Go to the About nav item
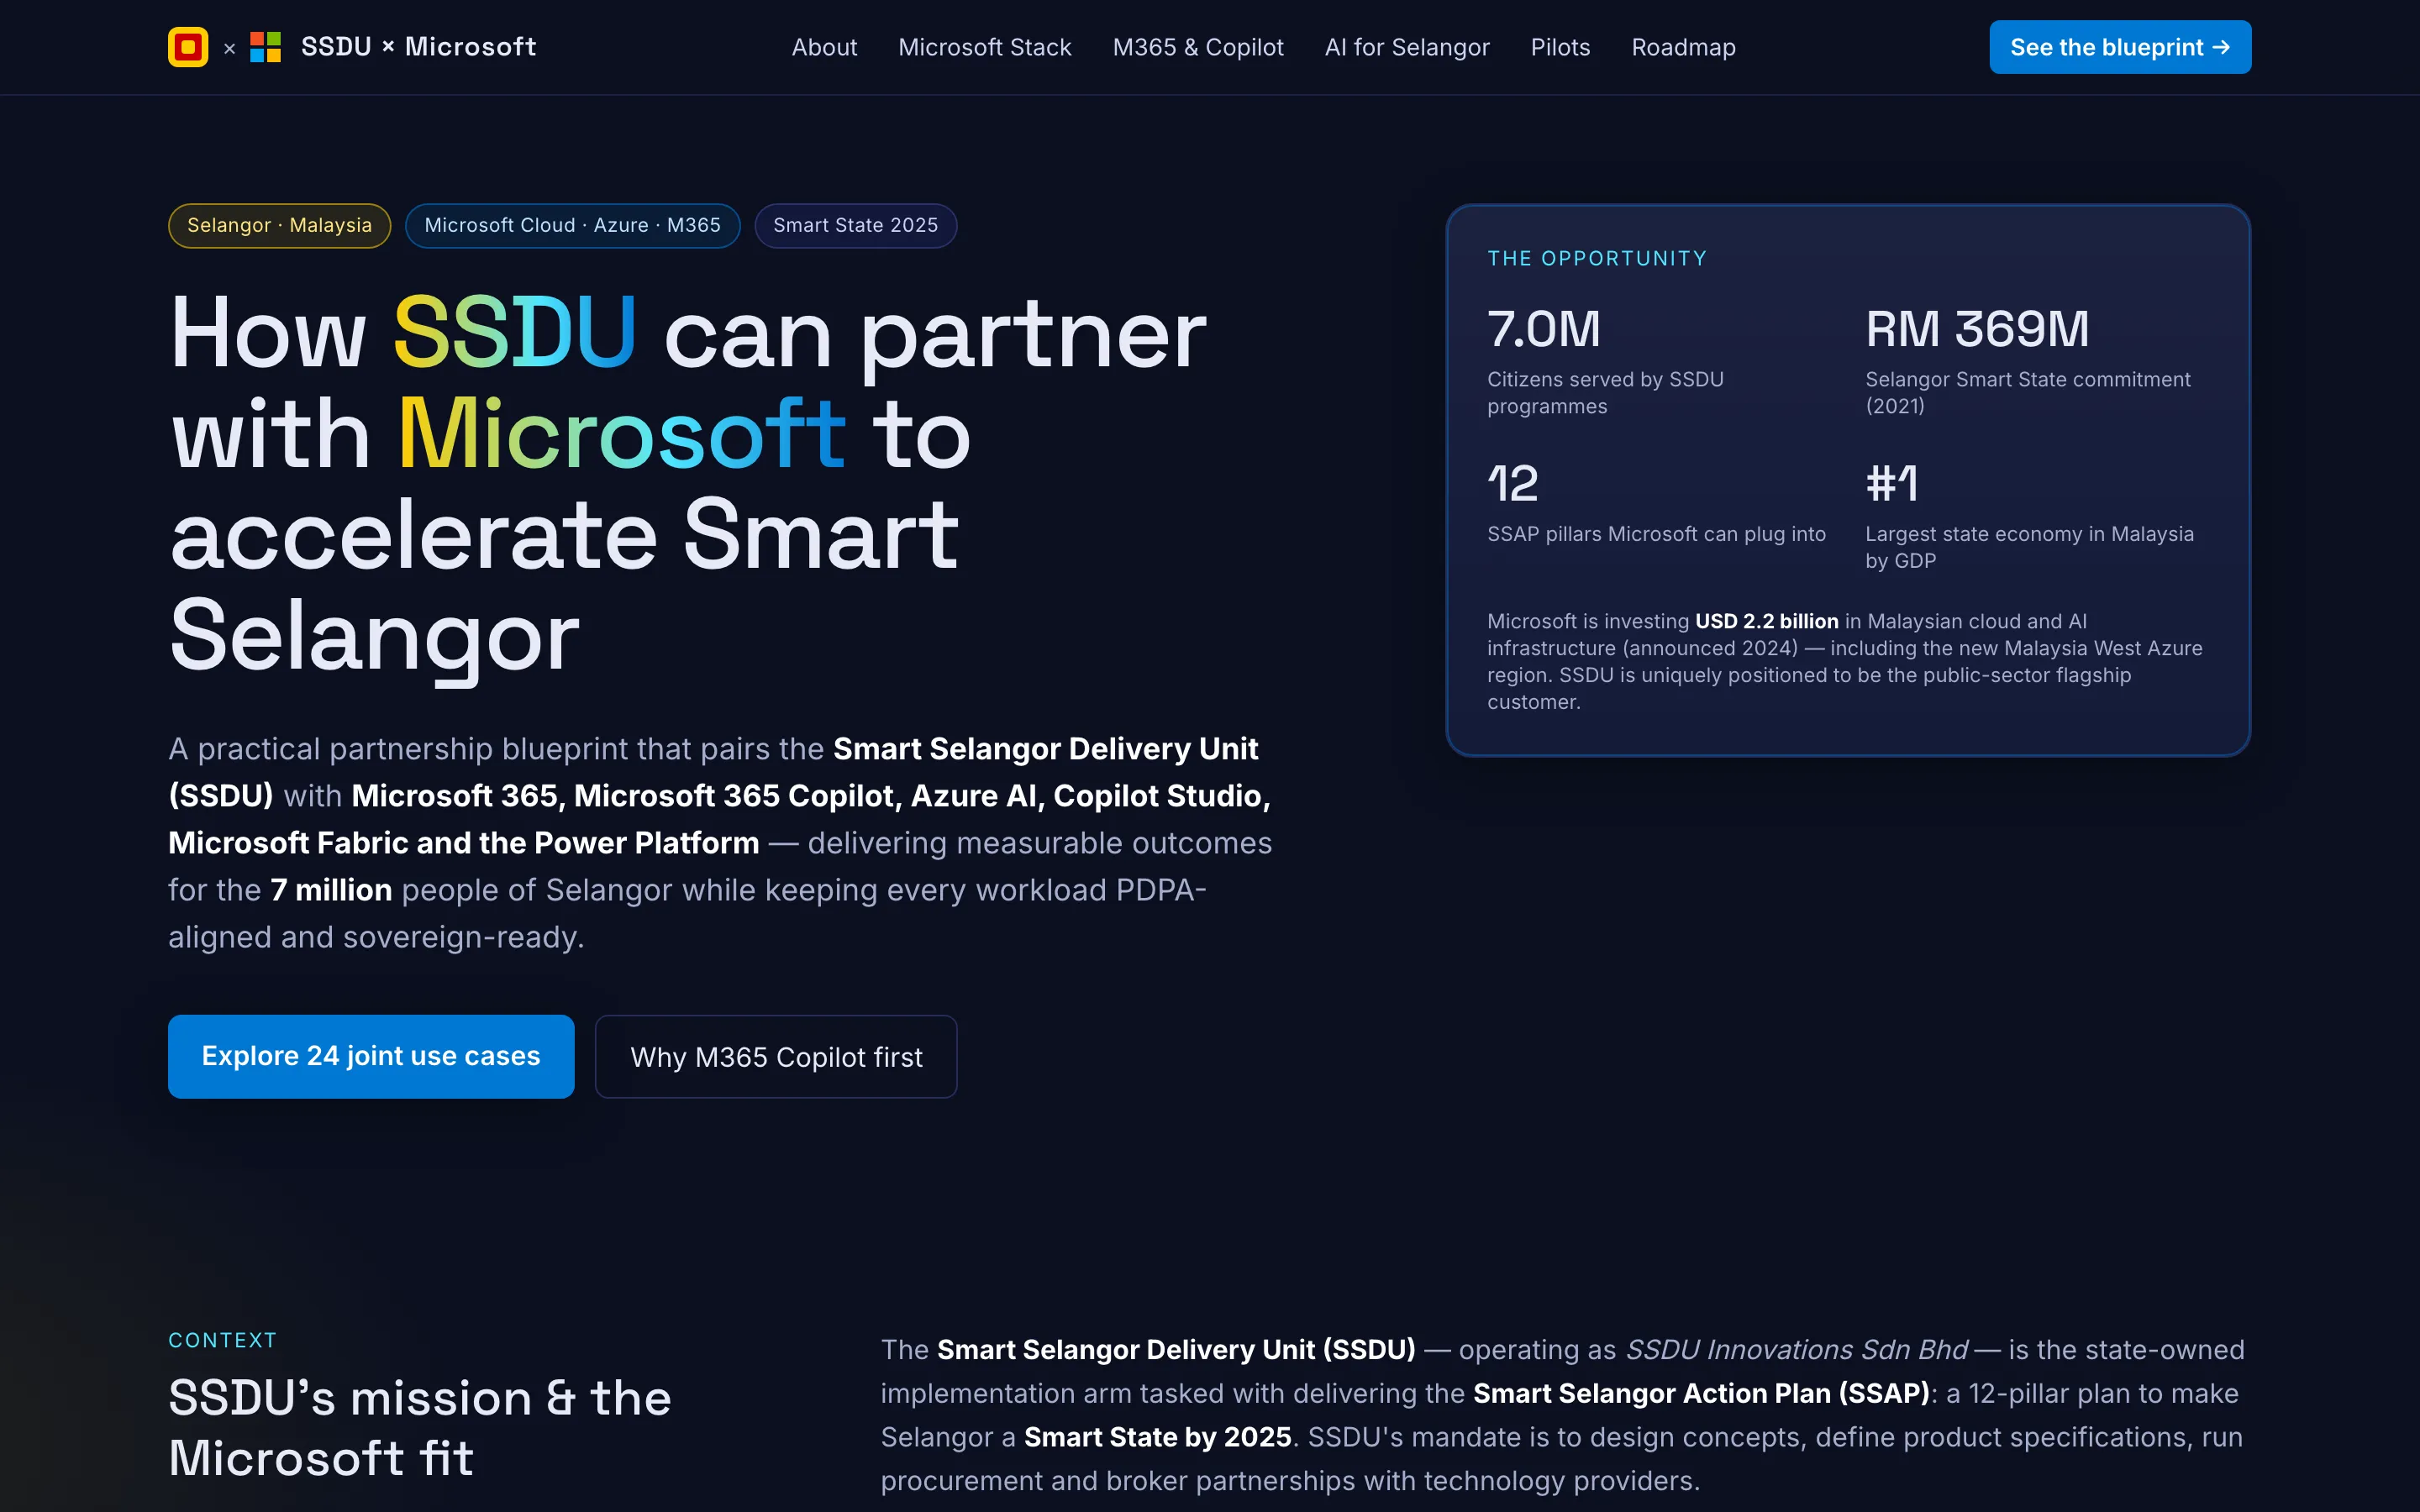This screenshot has height=1512, width=2420. click(824, 47)
